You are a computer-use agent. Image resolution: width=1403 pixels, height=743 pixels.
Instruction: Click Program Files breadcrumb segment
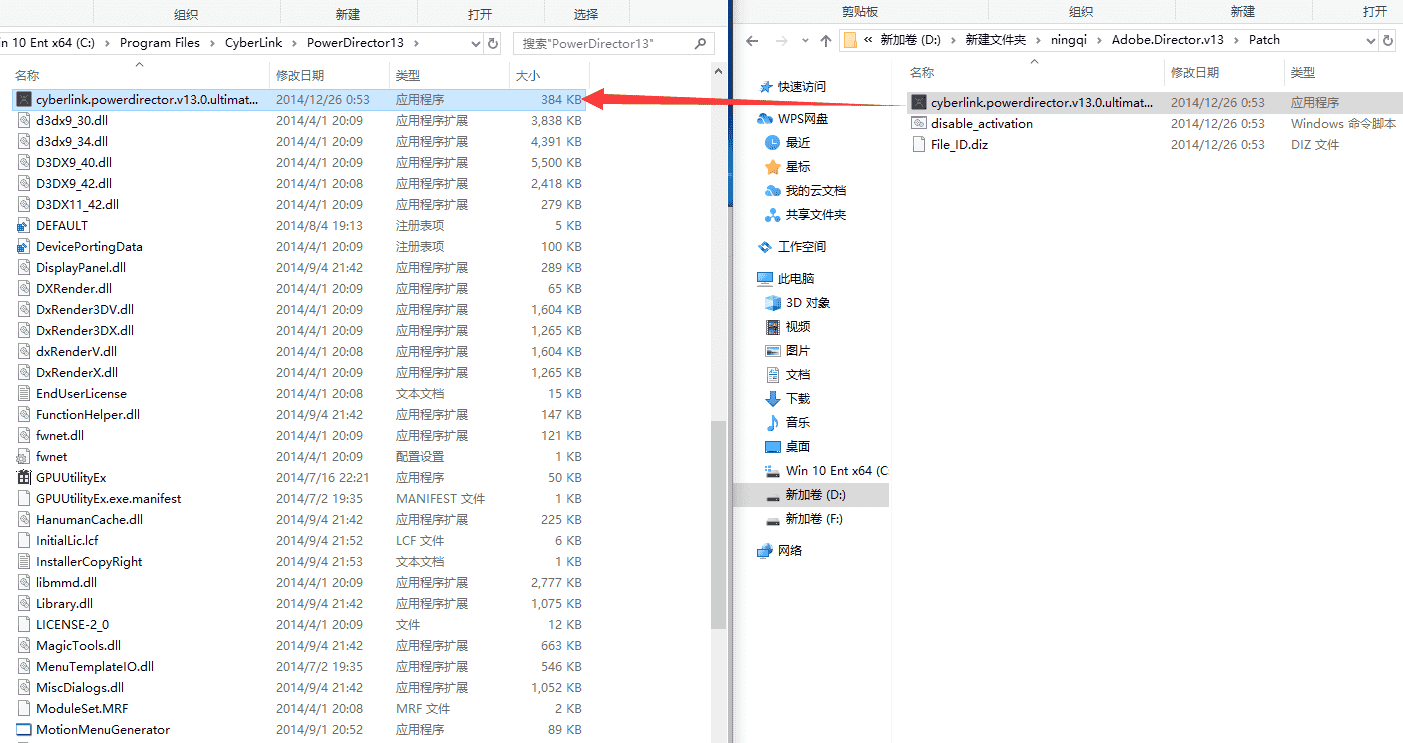pyautogui.click(x=160, y=44)
